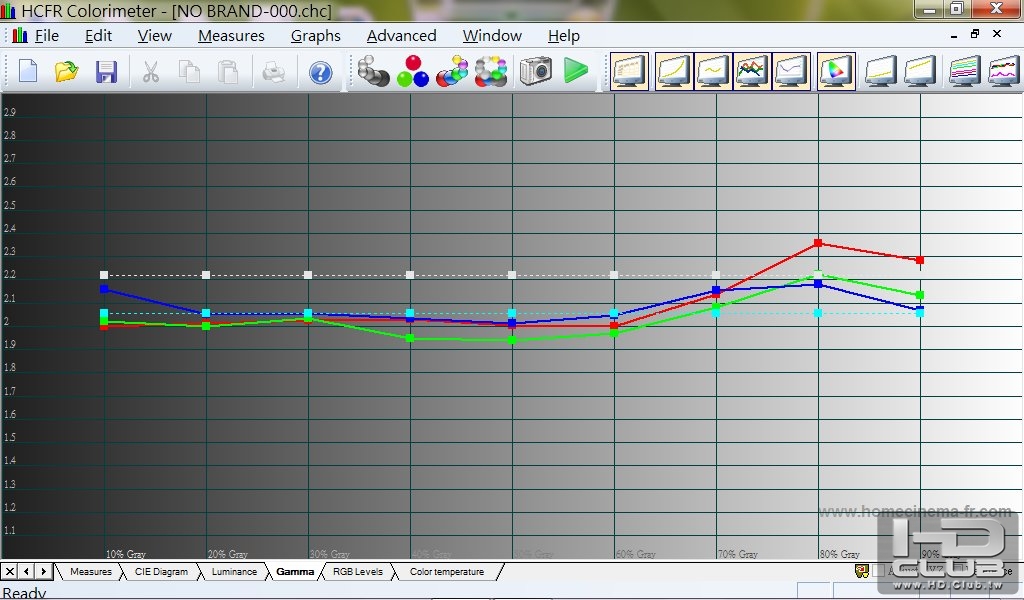The height and width of the screenshot is (600, 1024).
Task: Click the monitor icon with rising yellow line
Action: [x=920, y=71]
